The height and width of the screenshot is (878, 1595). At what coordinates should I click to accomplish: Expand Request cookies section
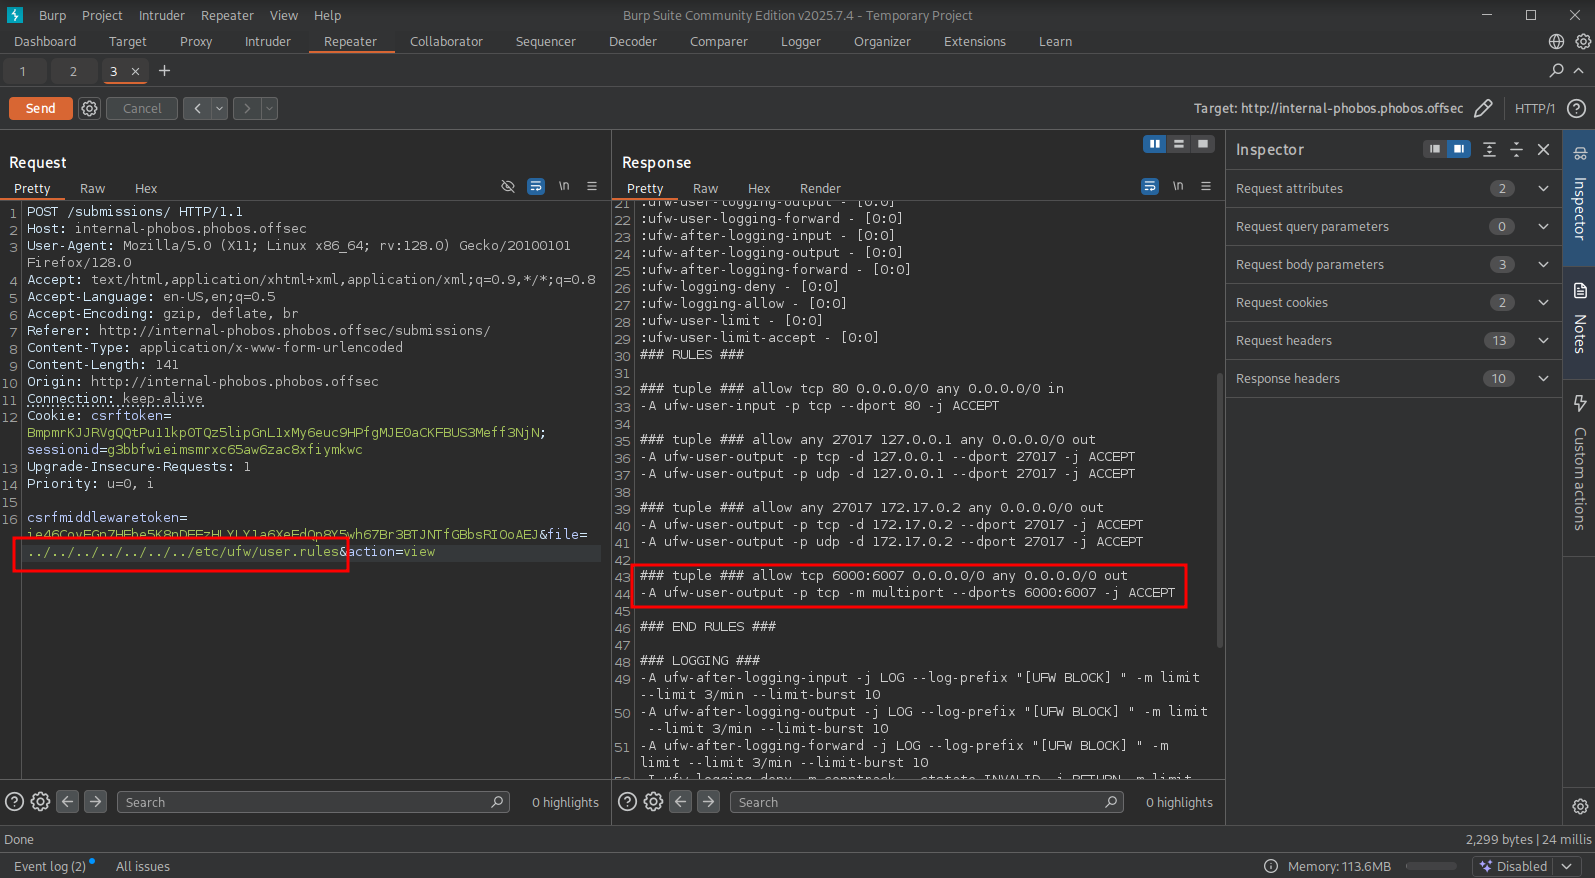coord(1543,302)
